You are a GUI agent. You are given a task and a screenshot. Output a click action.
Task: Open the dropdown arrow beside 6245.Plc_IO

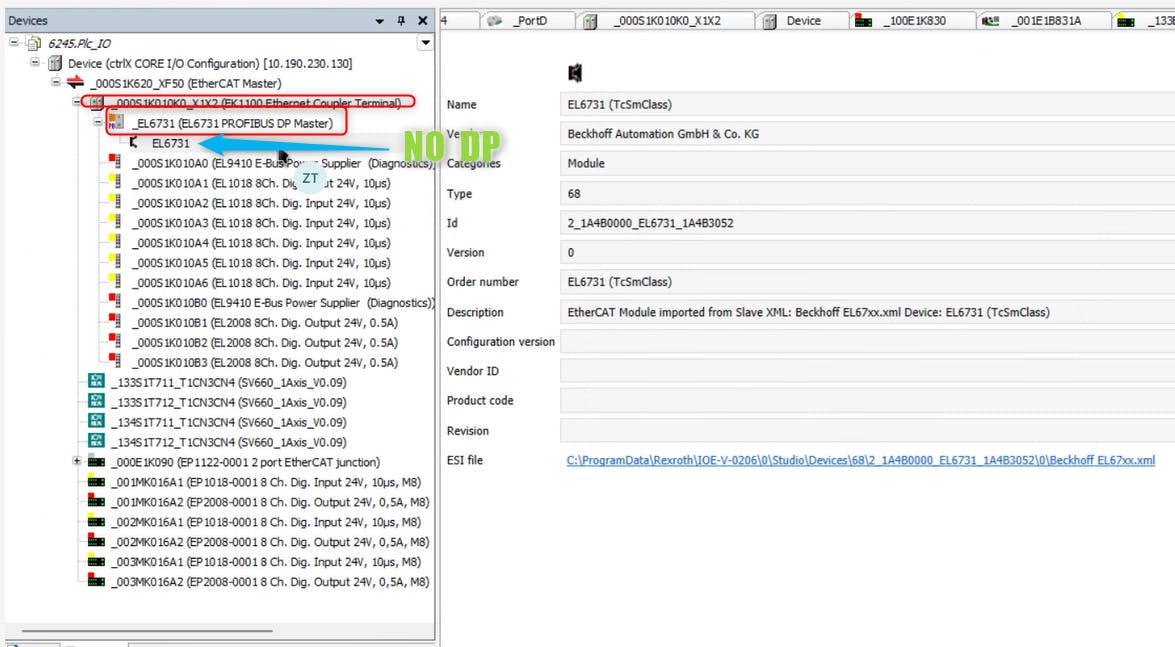pos(426,43)
